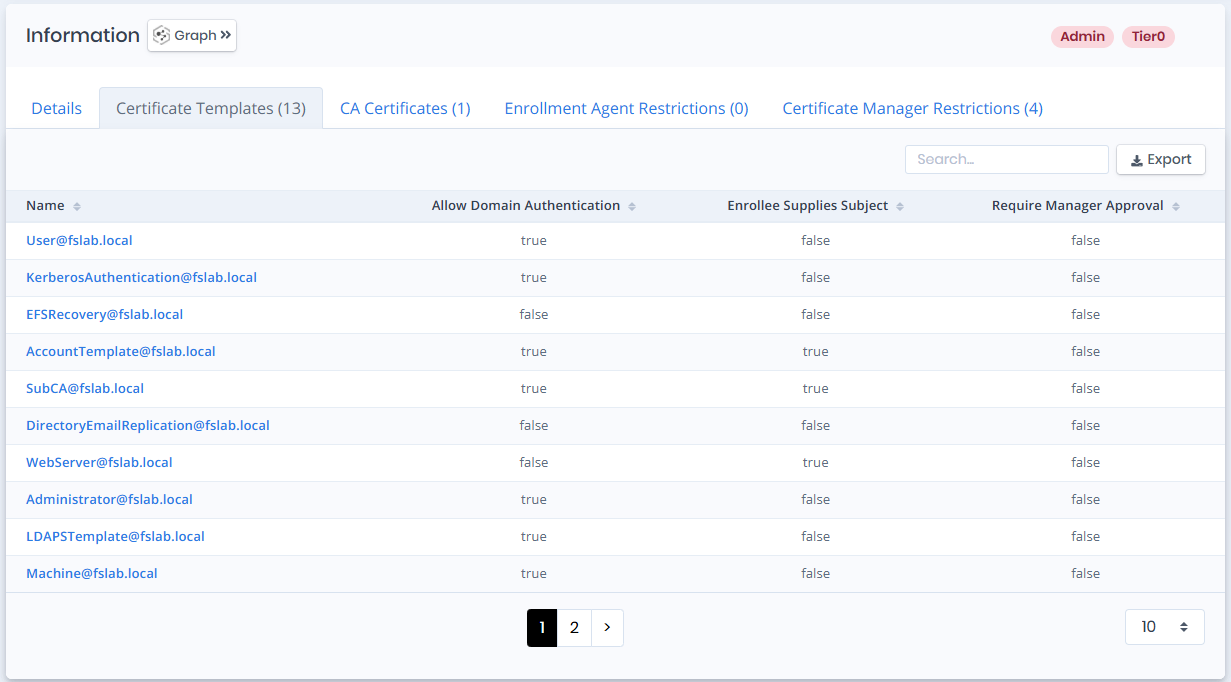The width and height of the screenshot is (1231, 682).
Task: Open User@fslab.local template link
Action: click(x=79, y=240)
